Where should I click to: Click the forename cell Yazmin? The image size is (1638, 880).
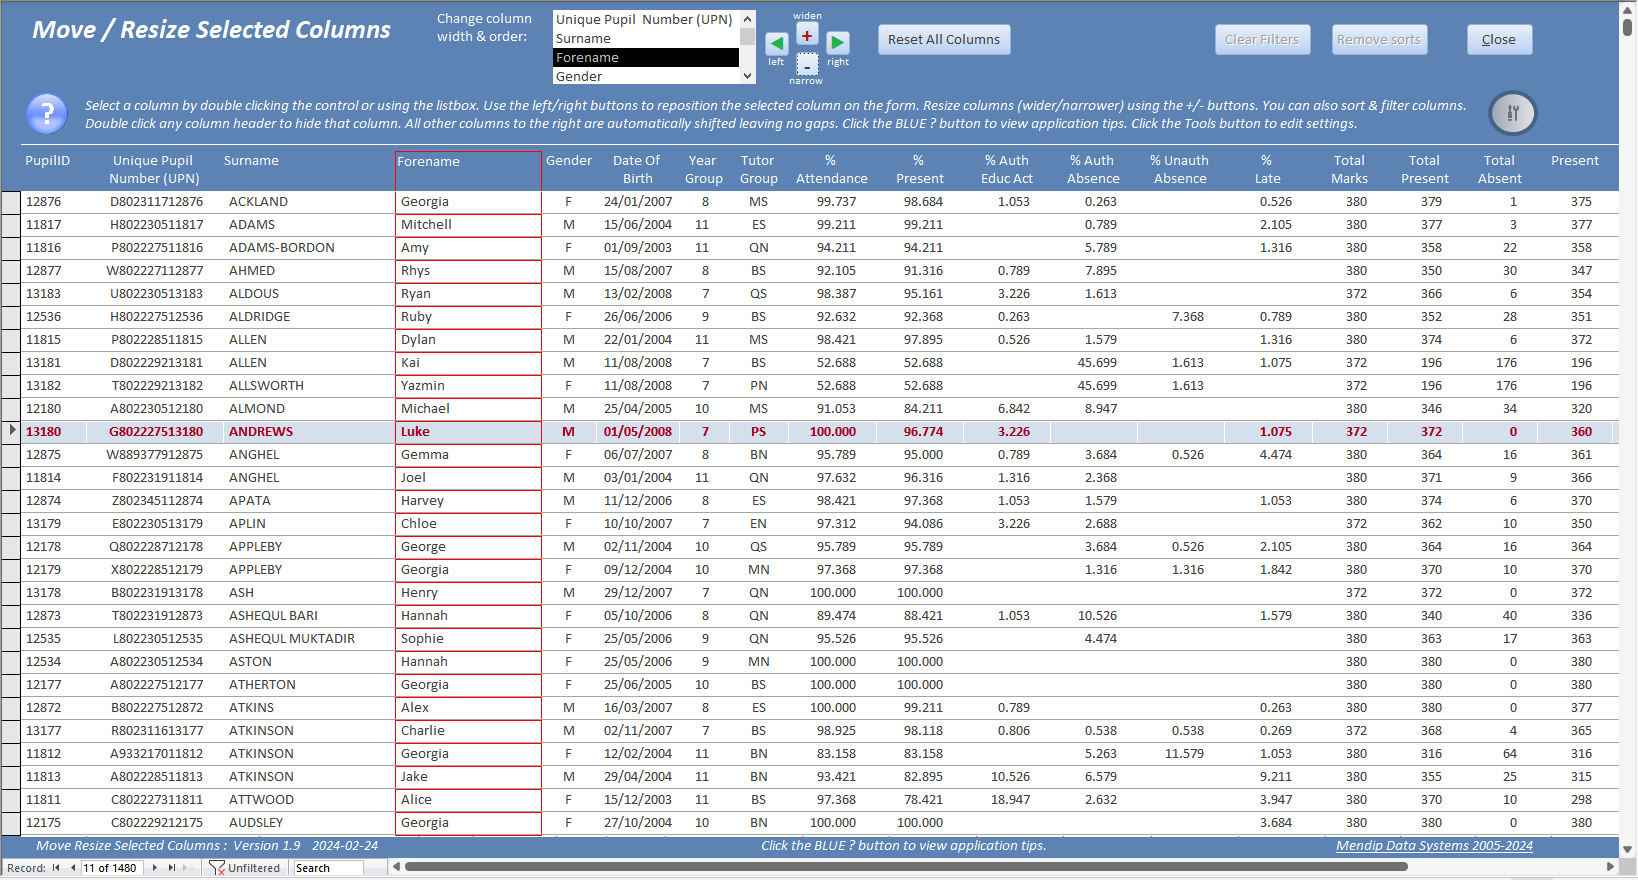click(468, 386)
